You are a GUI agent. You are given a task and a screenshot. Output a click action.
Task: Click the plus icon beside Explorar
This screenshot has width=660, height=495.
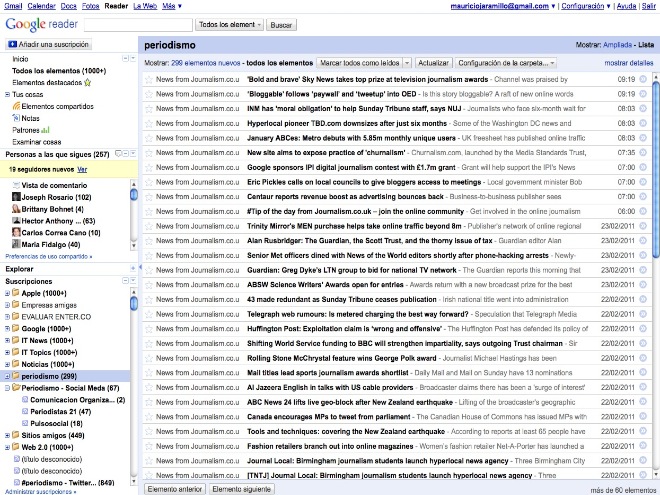(x=133, y=268)
